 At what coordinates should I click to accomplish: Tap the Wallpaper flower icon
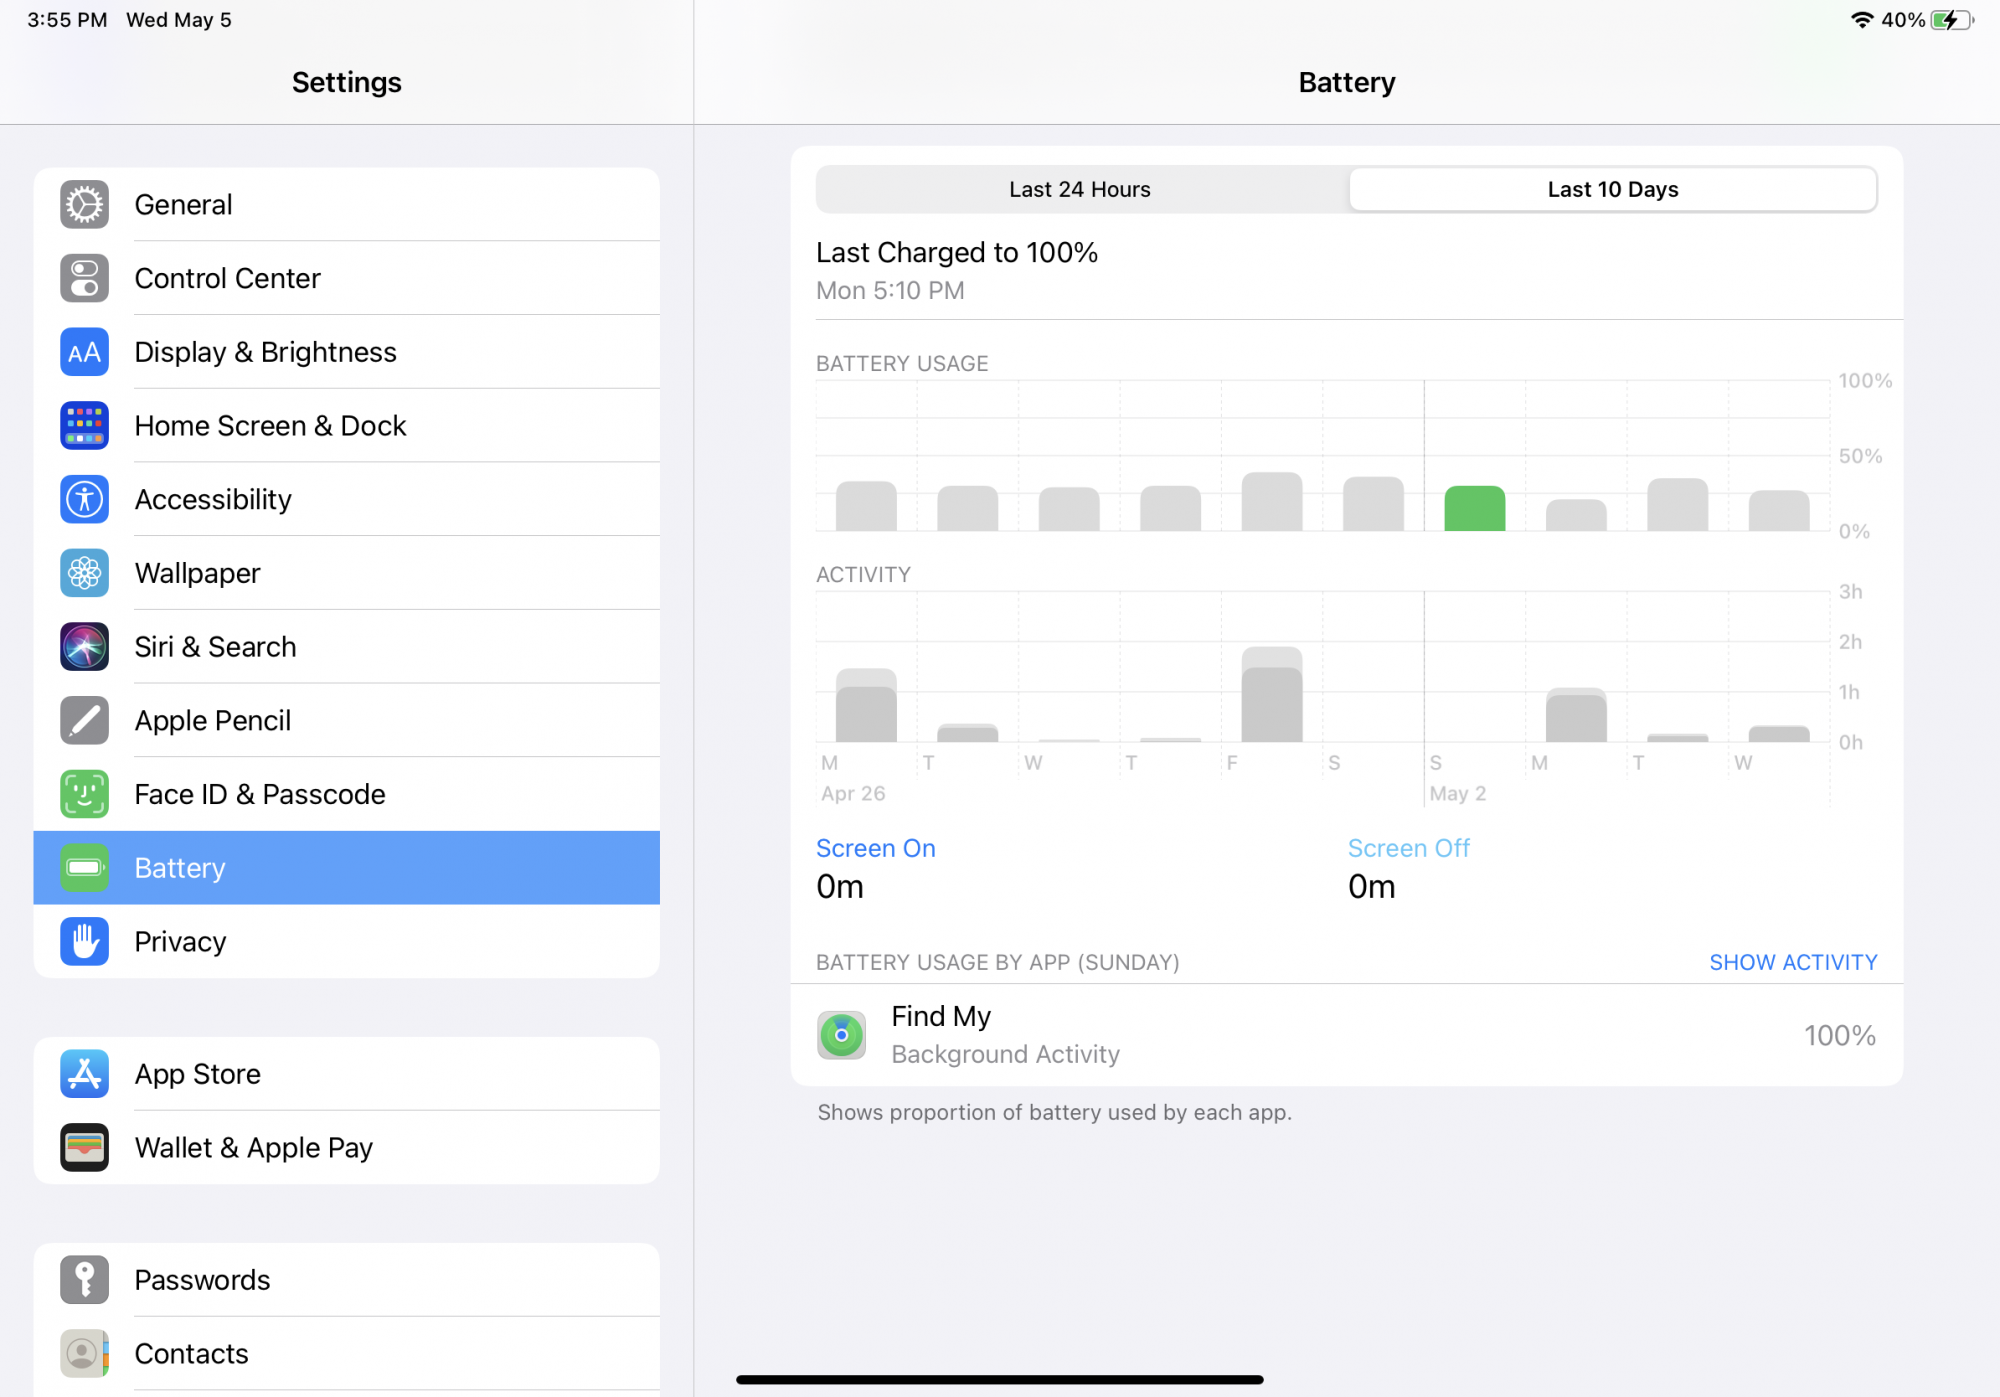click(84, 573)
